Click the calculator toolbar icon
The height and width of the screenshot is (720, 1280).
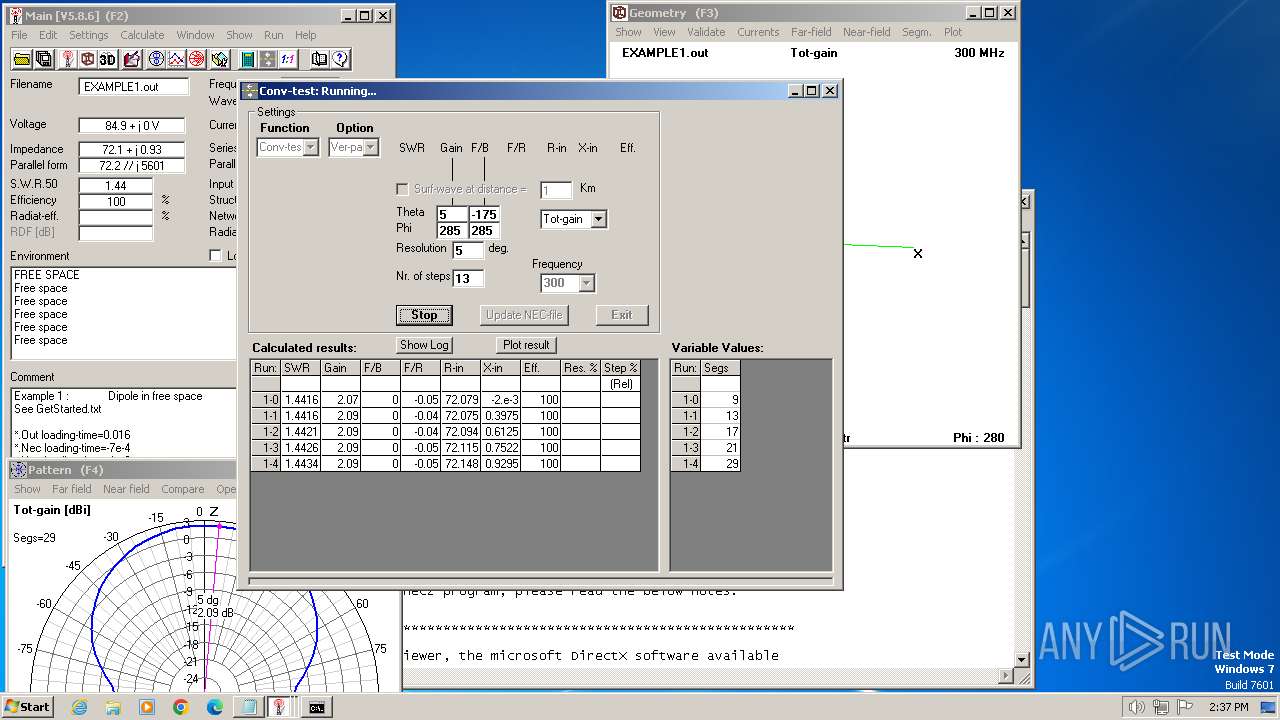[247, 59]
